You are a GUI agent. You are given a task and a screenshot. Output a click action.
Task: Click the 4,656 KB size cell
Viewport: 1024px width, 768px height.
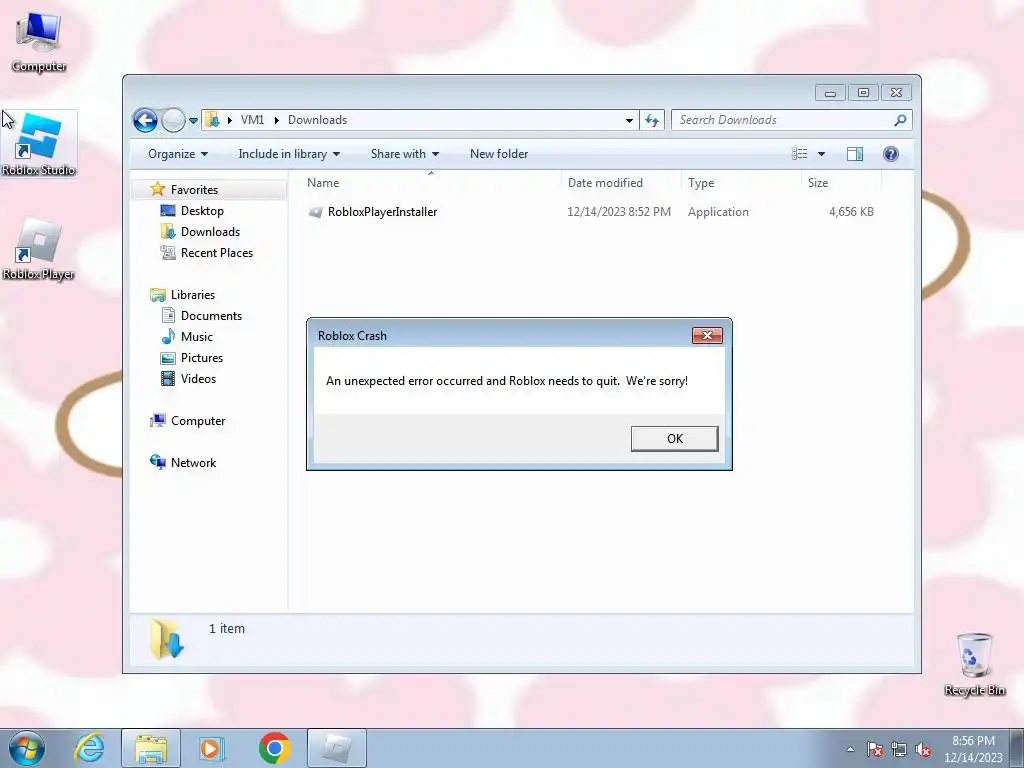tap(851, 212)
